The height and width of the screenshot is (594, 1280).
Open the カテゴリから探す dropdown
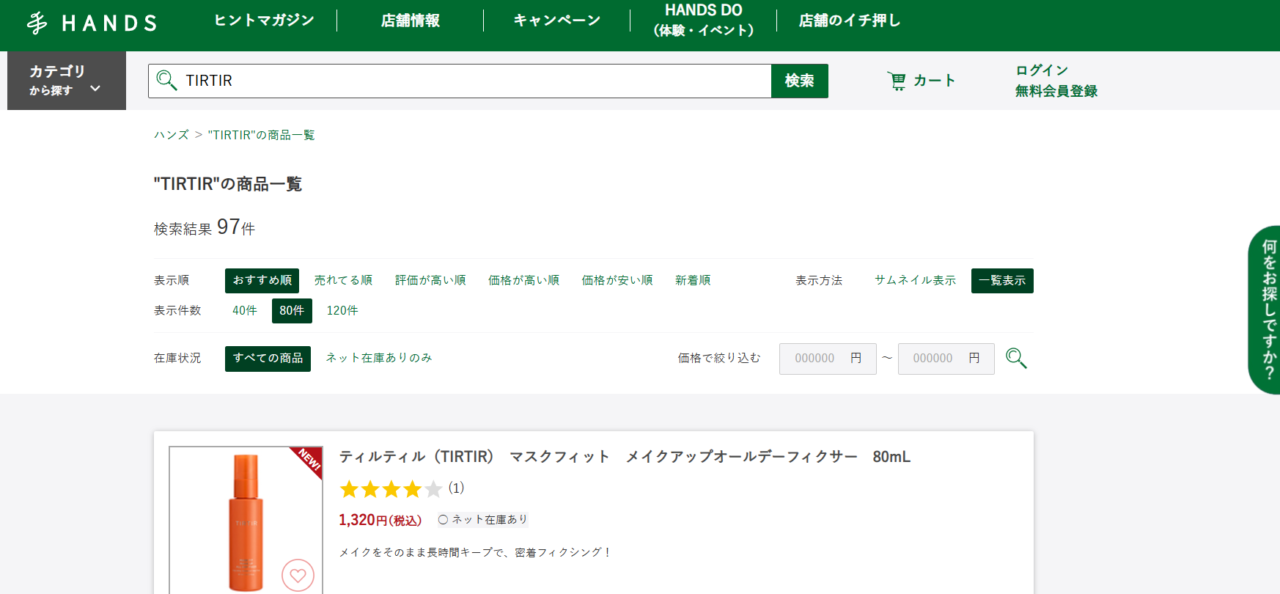66,80
